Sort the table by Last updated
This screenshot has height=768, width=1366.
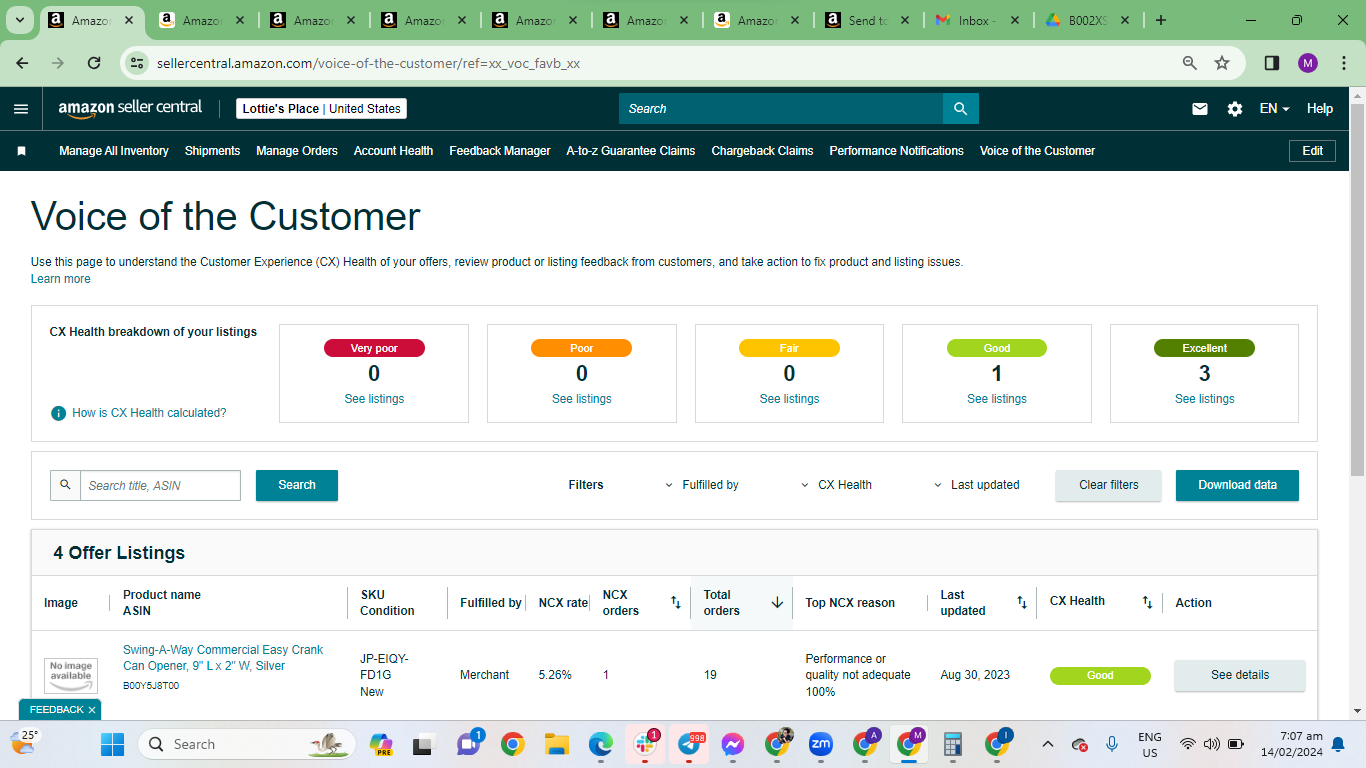point(1022,603)
